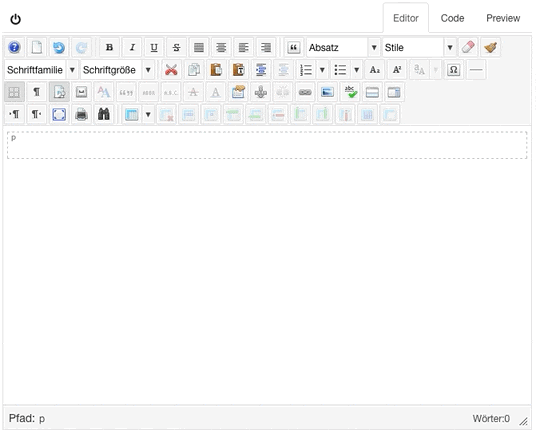Open the anchor icon
Screen dimensions: 536x434
coord(260,92)
